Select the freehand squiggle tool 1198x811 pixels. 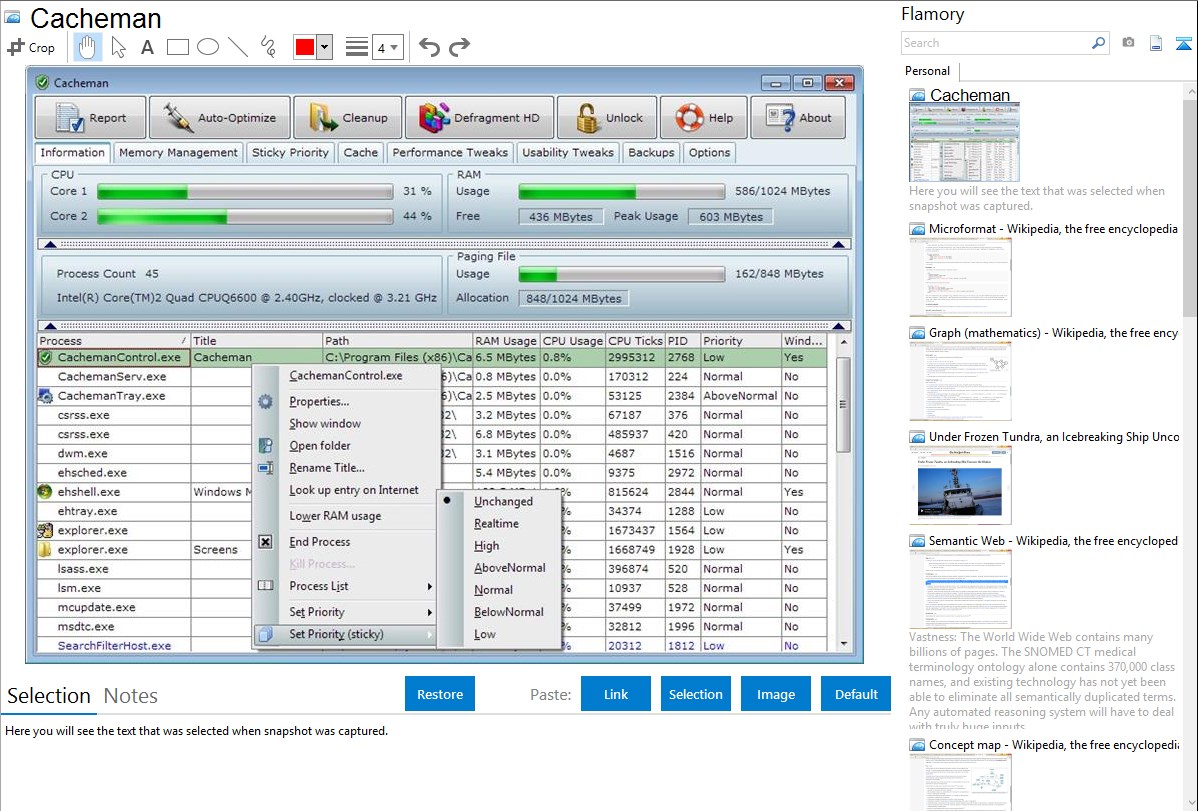(x=268, y=47)
